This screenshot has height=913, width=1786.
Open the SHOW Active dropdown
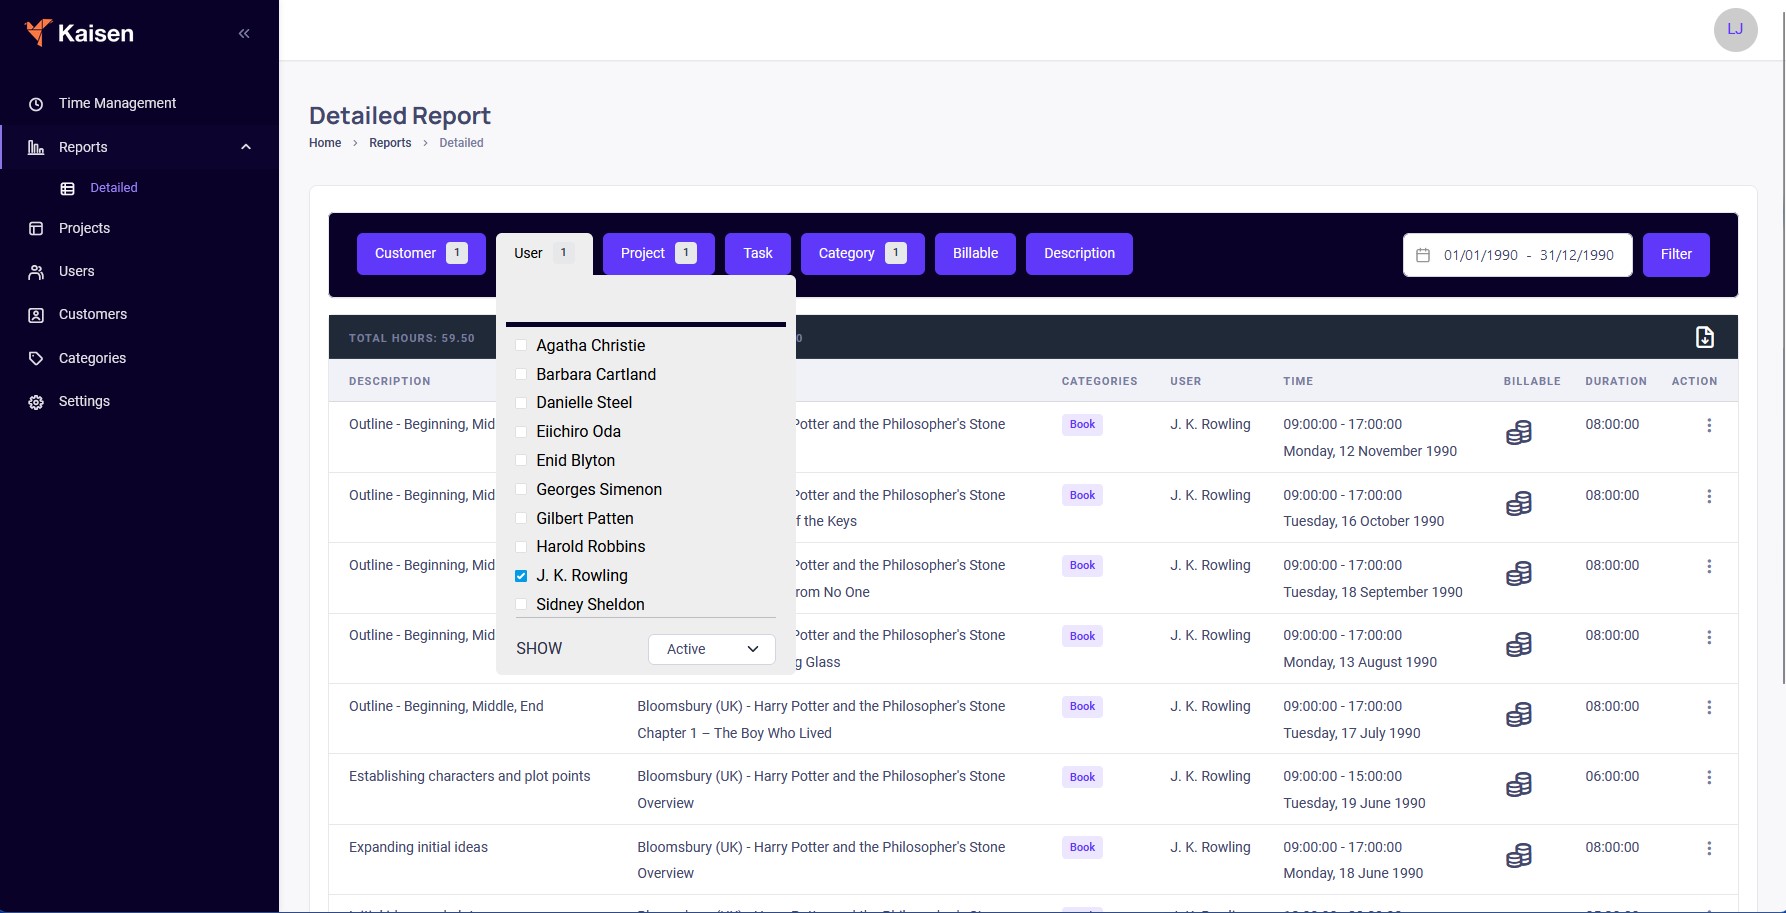tap(712, 649)
